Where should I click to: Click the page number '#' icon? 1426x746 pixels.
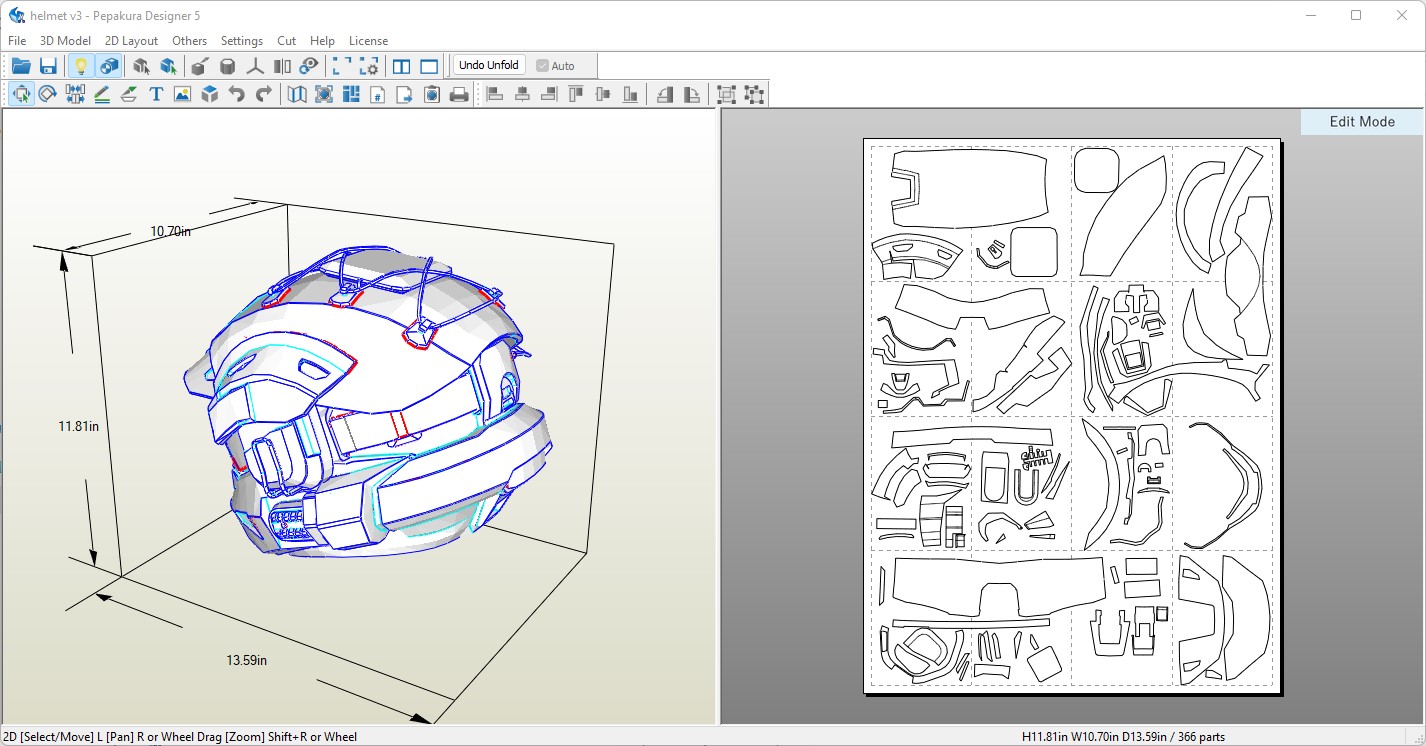[378, 94]
